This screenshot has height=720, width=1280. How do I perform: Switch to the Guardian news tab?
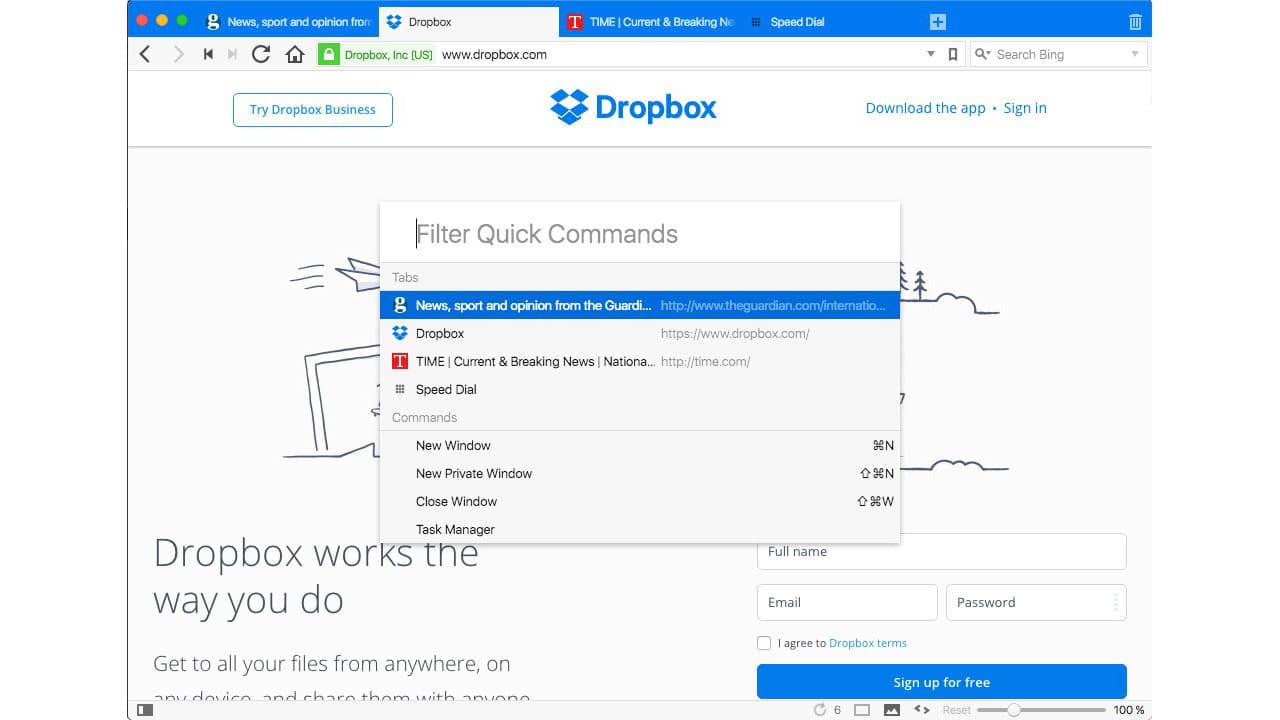click(289, 22)
